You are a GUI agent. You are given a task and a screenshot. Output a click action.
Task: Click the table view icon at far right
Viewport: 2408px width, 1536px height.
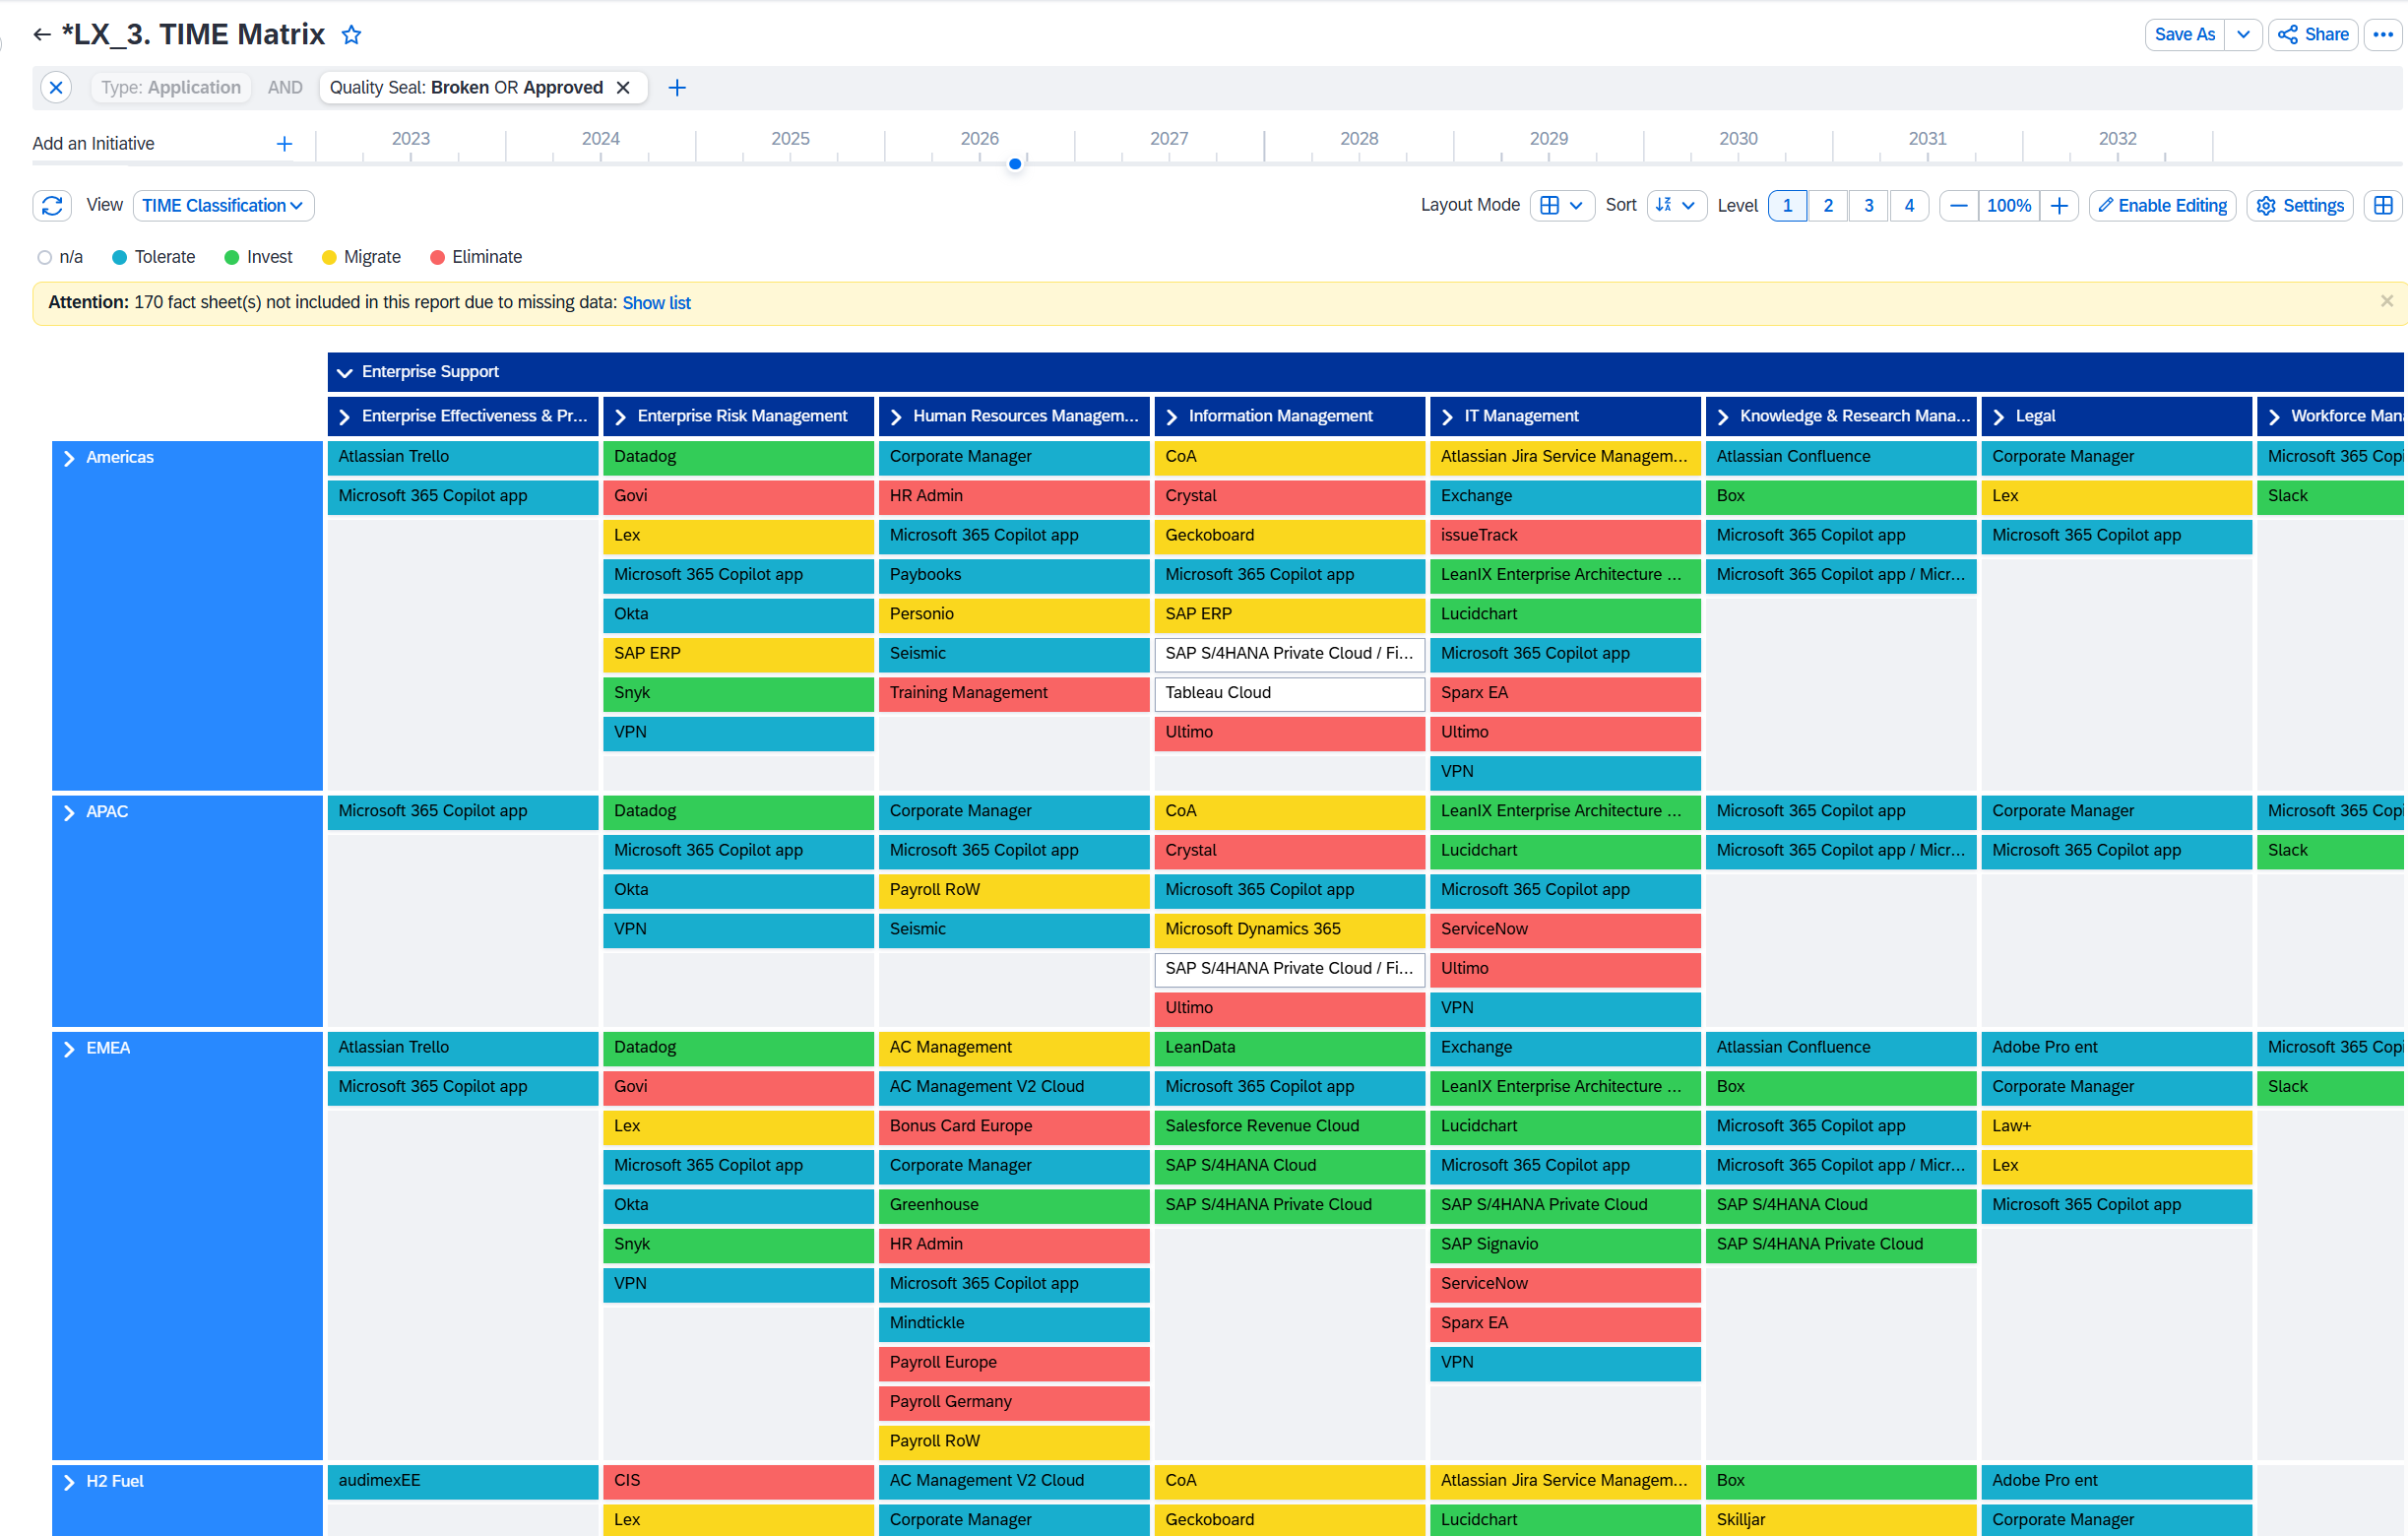point(2383,205)
